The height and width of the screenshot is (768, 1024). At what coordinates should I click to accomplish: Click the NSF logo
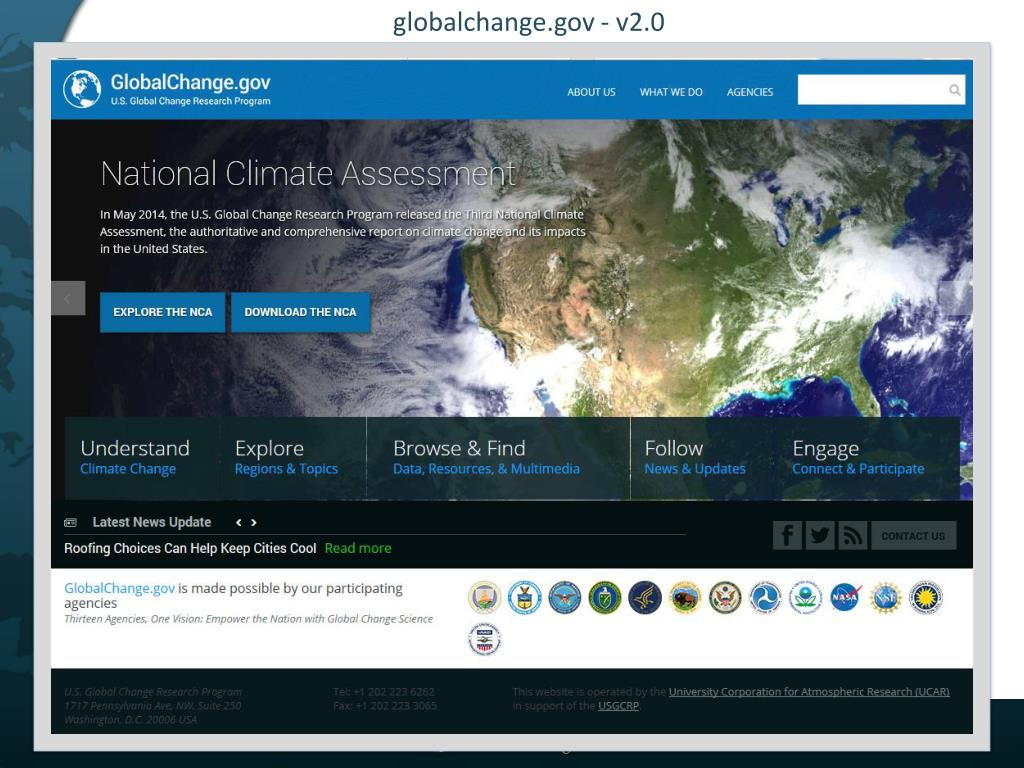coord(886,598)
